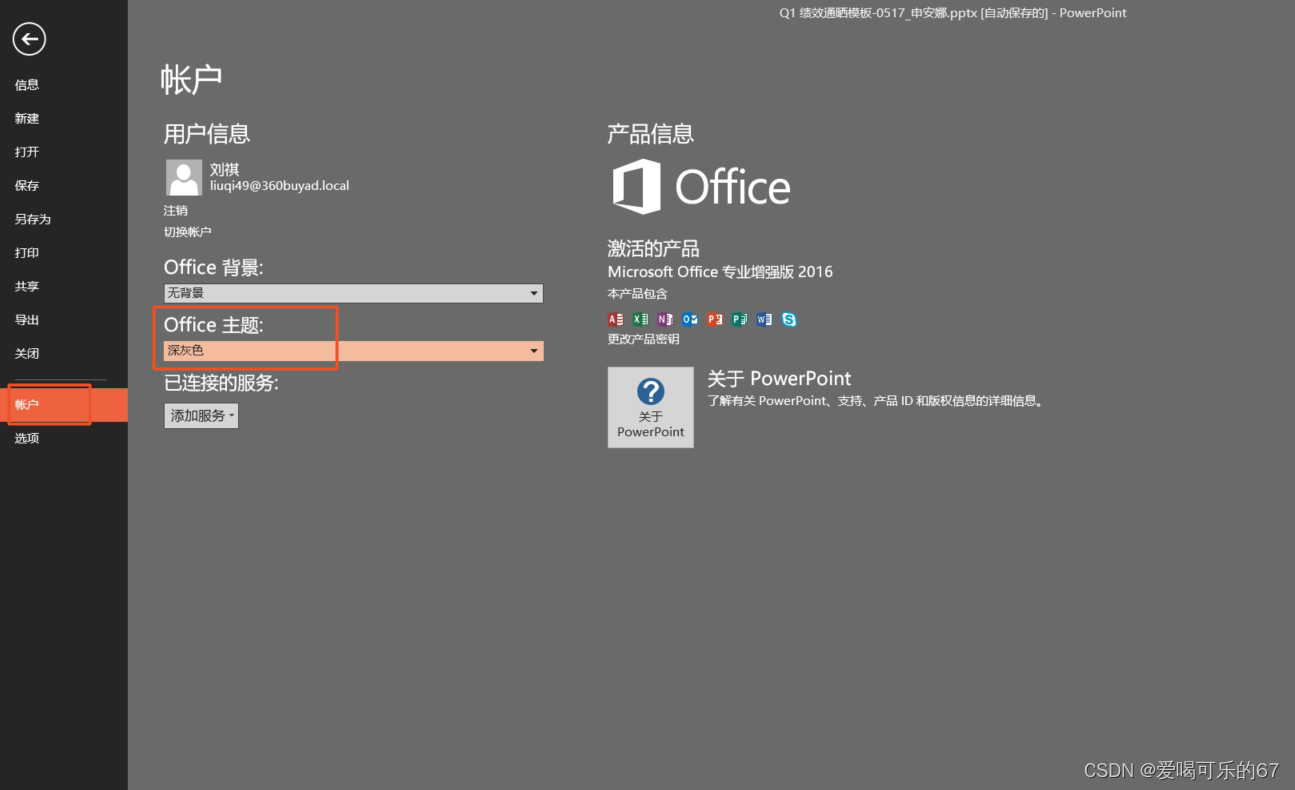Click the PowerPoint support and copyright description text
This screenshot has width=1295, height=790.
click(876, 401)
